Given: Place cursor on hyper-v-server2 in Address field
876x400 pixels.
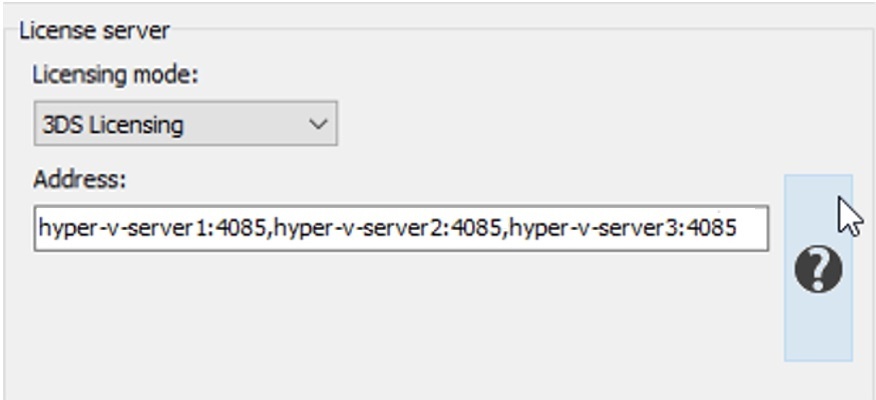Looking at the screenshot, I should (x=333, y=228).
